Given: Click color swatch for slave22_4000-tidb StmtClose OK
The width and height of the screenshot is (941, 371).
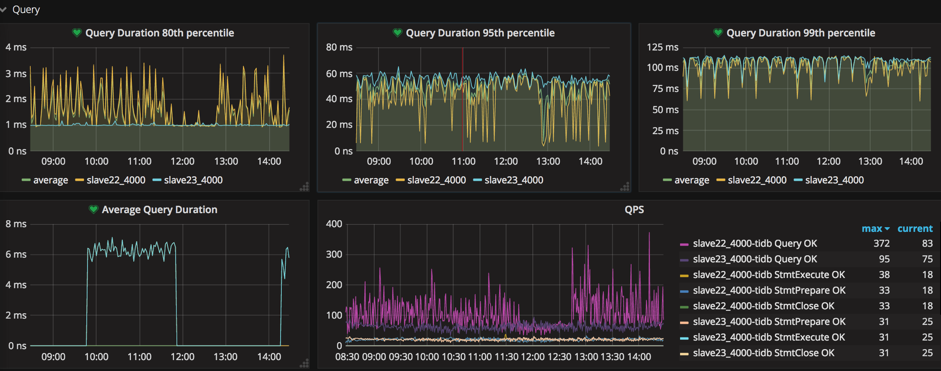Looking at the screenshot, I should coord(684,306).
